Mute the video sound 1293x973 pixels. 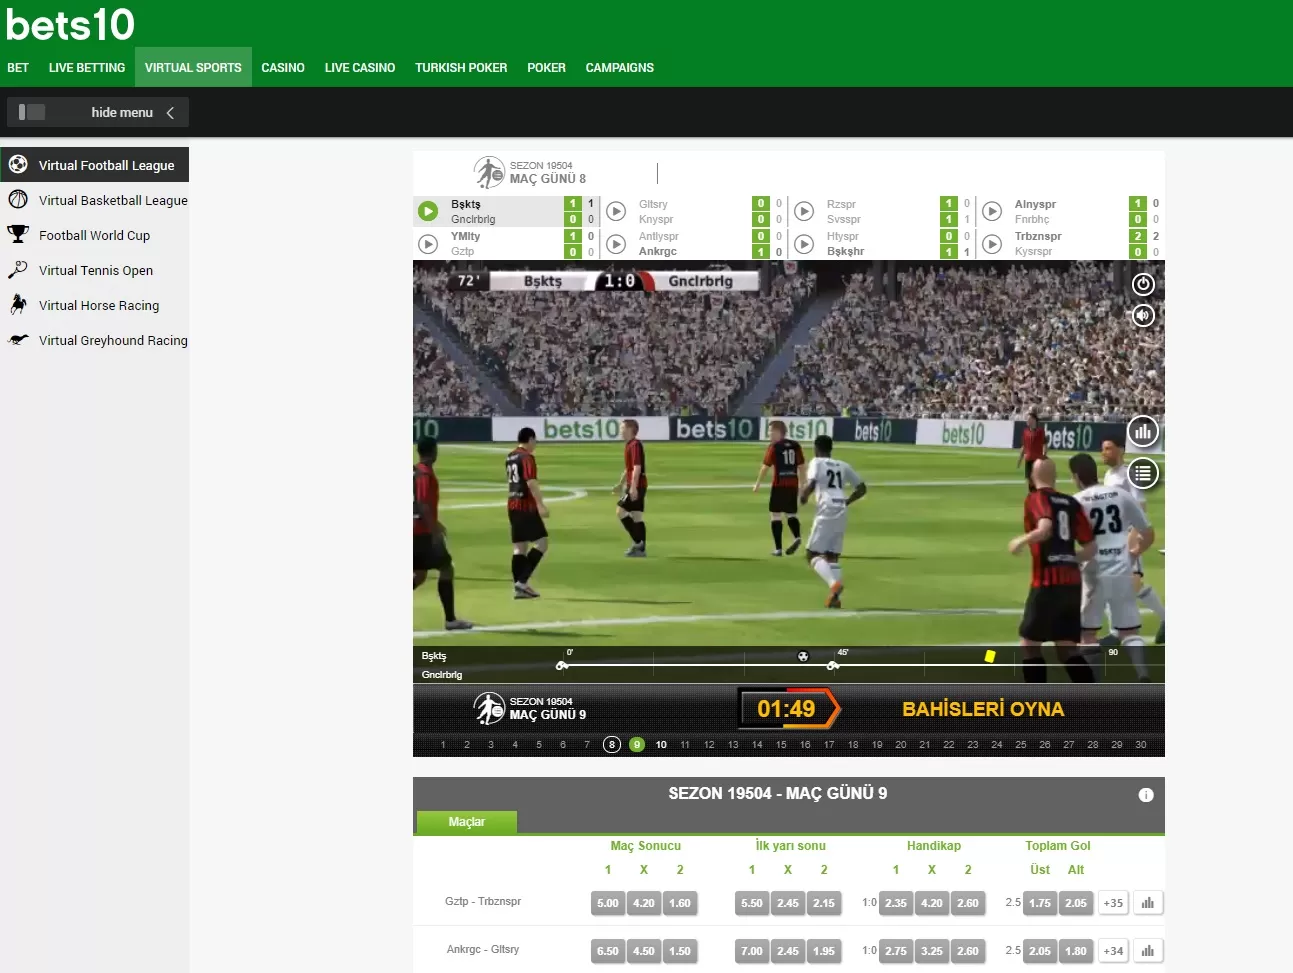click(x=1143, y=315)
